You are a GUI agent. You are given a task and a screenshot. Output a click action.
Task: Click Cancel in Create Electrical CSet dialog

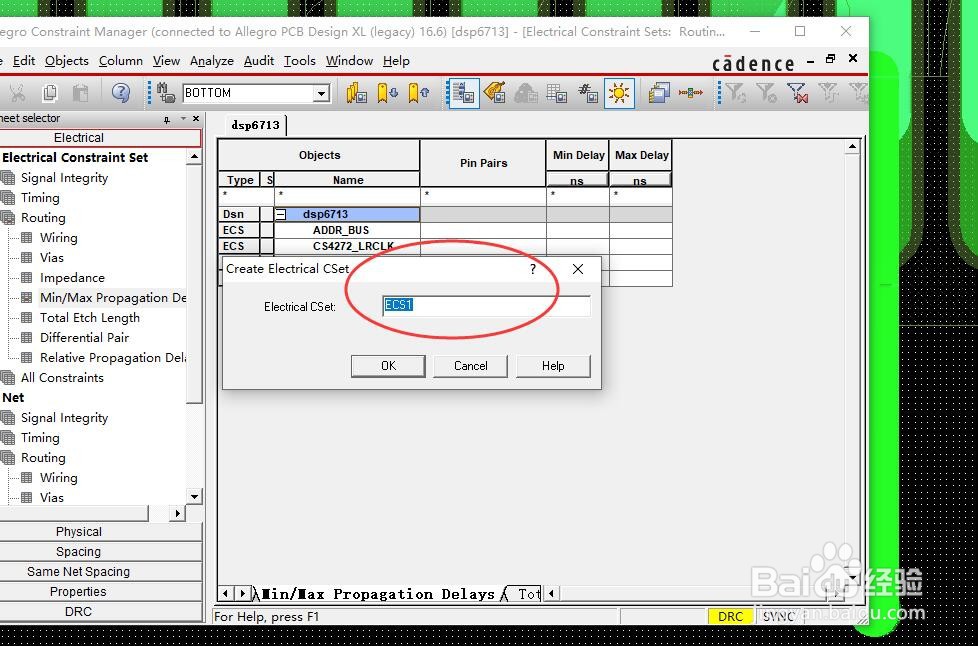470,366
